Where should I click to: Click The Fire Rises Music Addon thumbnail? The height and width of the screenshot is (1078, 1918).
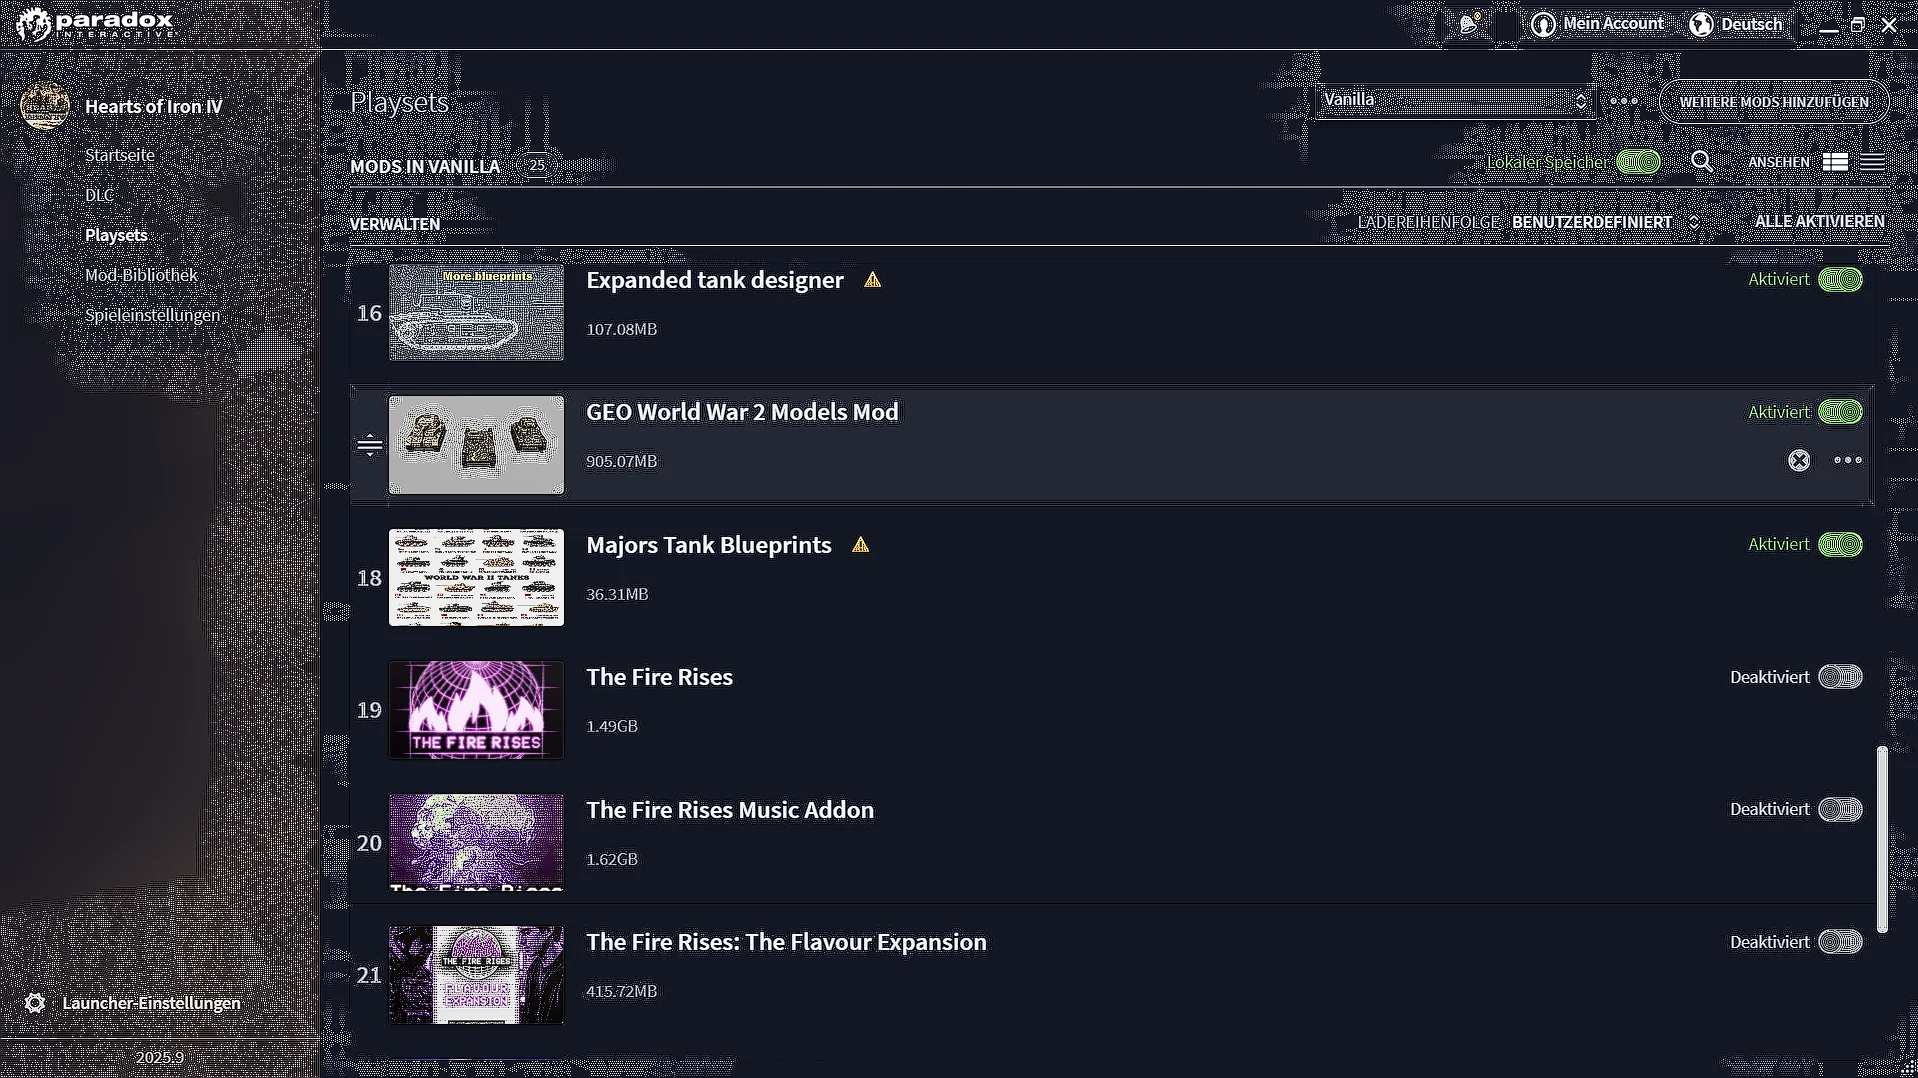point(476,843)
